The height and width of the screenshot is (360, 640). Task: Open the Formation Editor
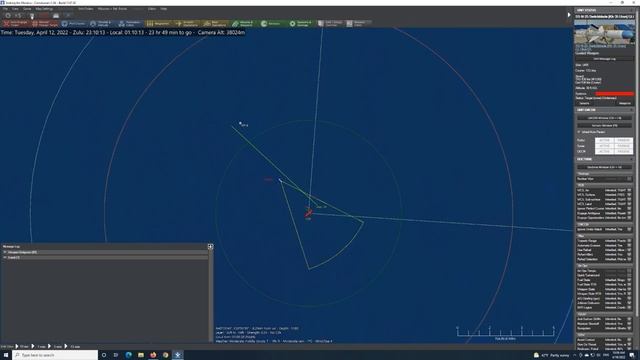130,24
